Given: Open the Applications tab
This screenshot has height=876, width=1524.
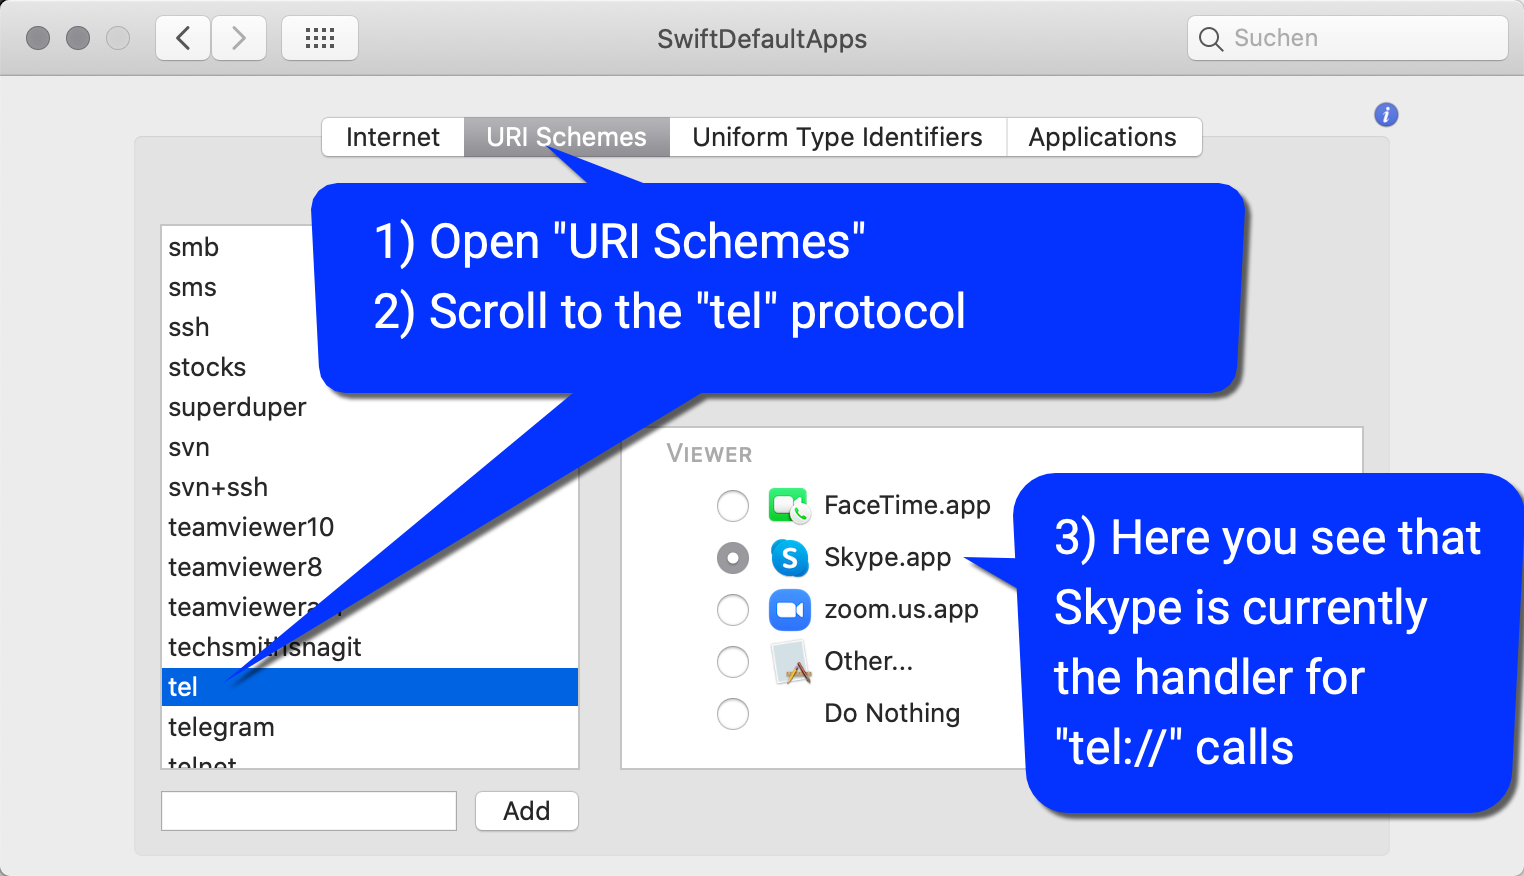Looking at the screenshot, I should point(1103,137).
